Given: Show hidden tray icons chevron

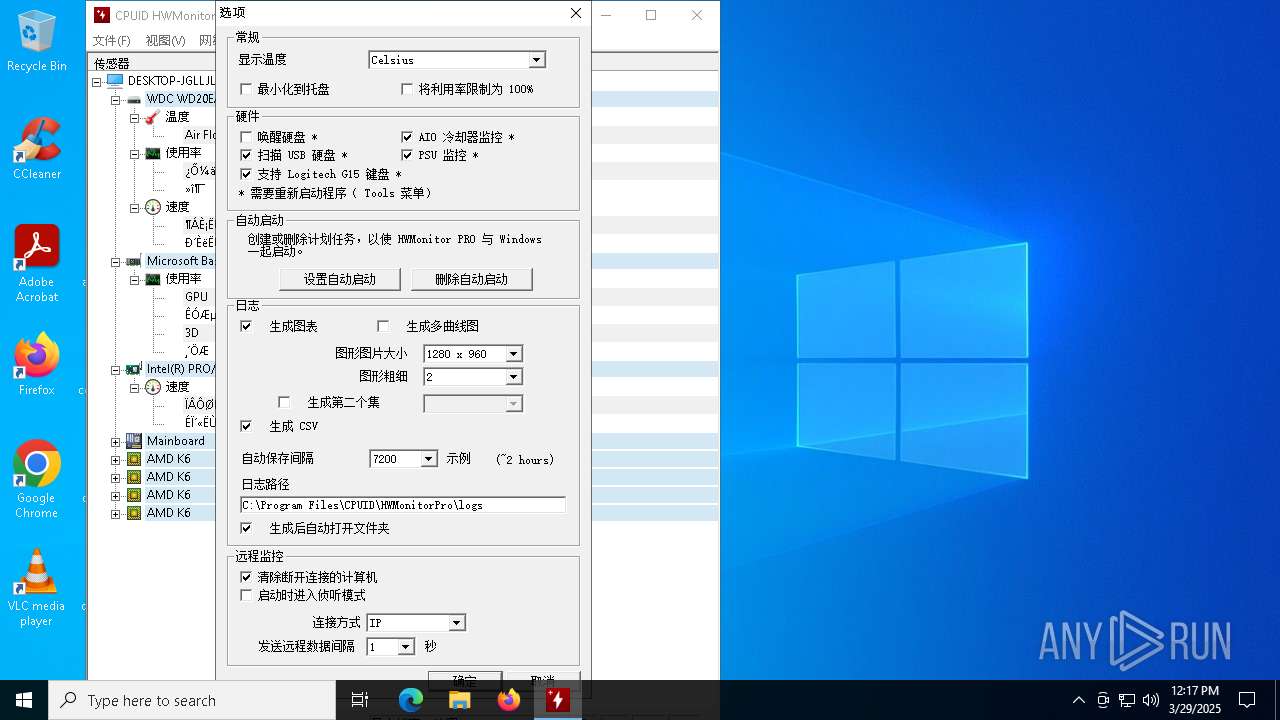Looking at the screenshot, I should 1079,700.
